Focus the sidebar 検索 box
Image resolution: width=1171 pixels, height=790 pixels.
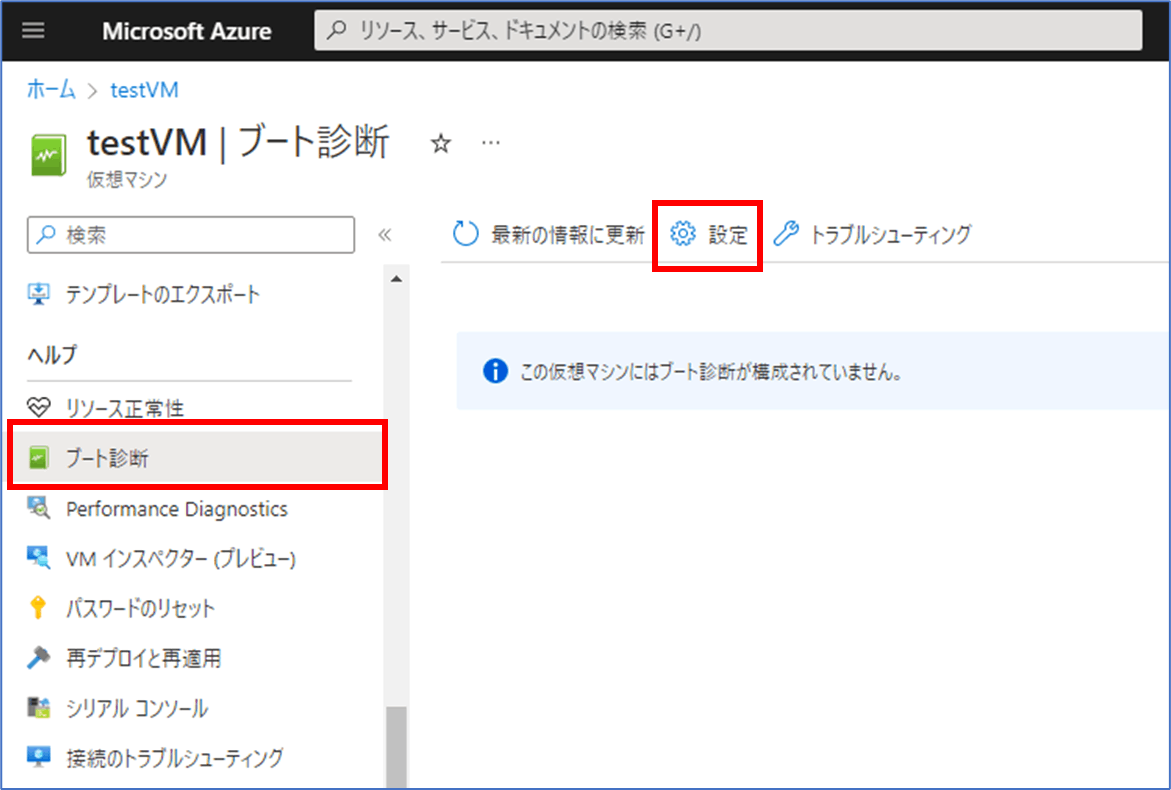191,235
